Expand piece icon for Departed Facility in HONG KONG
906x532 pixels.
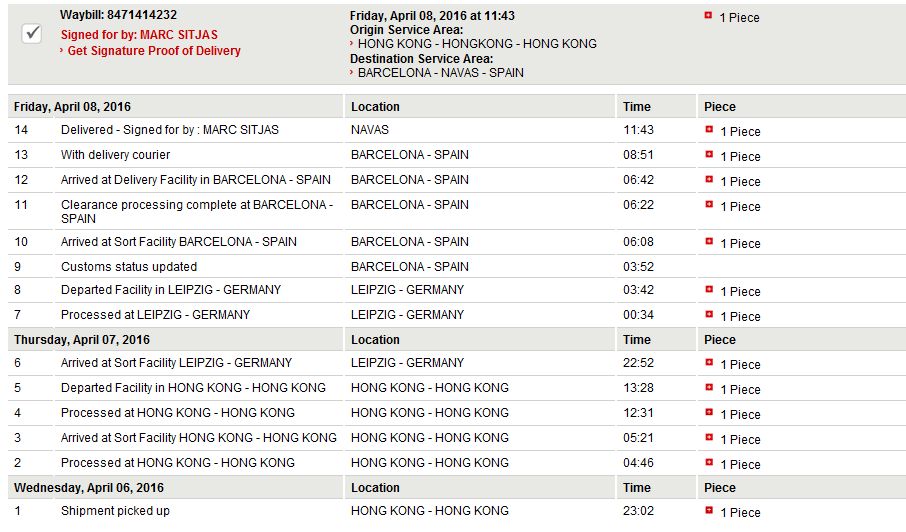pyautogui.click(x=709, y=387)
